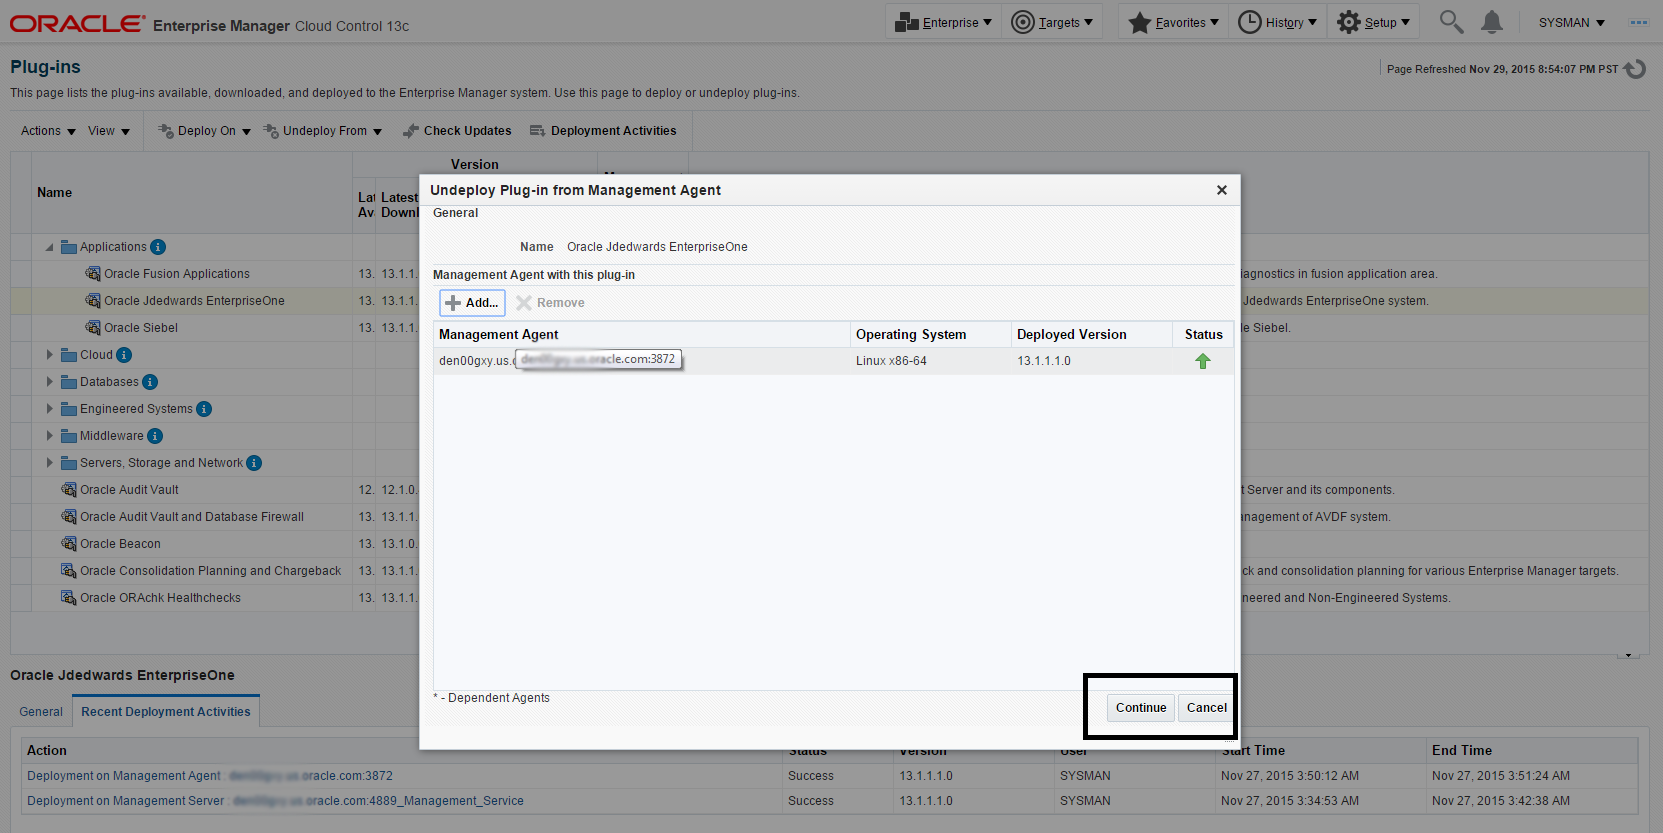Viewport: 1663px width, 833px height.
Task: Select Oracle Beacon tree row
Action: (120, 544)
